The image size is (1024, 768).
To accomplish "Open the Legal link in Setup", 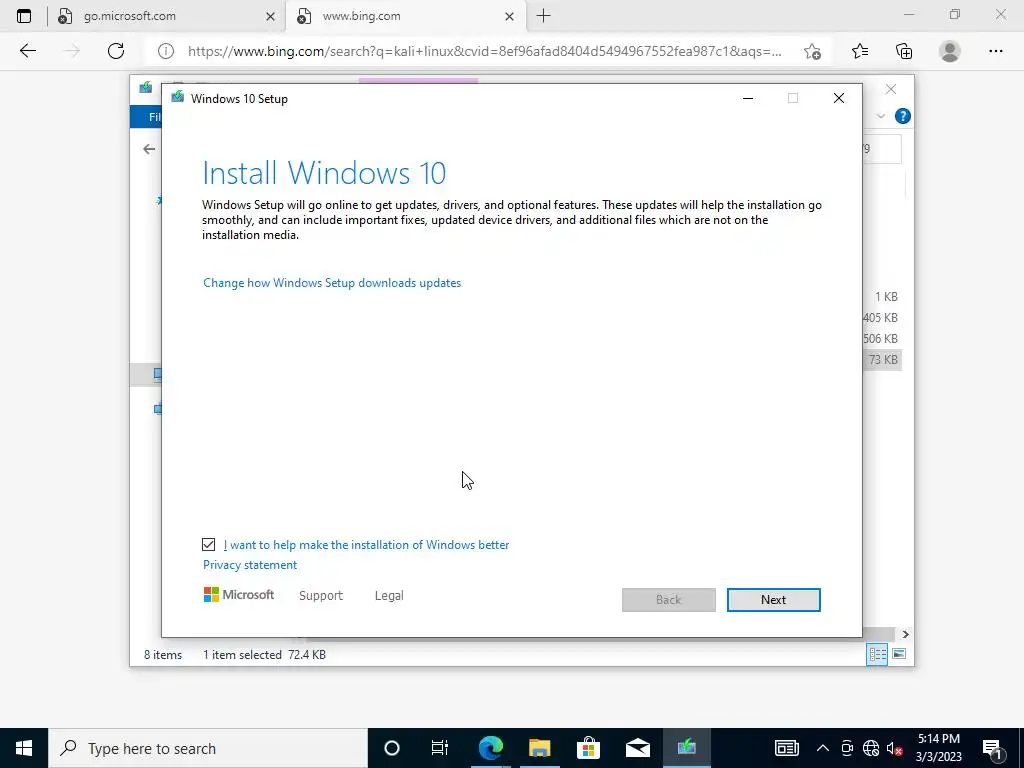I will click(389, 596).
